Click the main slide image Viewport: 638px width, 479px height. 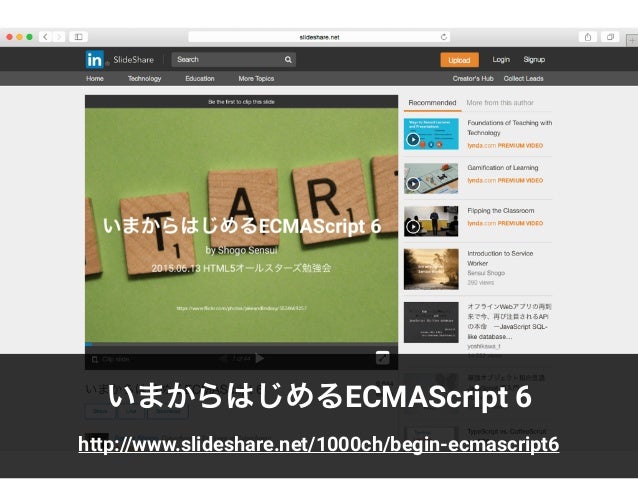click(x=241, y=225)
